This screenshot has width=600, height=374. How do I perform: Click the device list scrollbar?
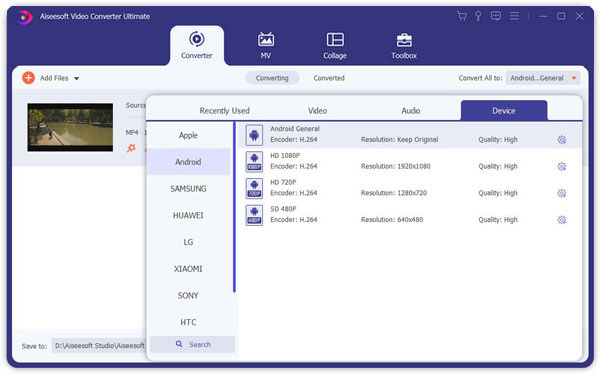pos(234,207)
